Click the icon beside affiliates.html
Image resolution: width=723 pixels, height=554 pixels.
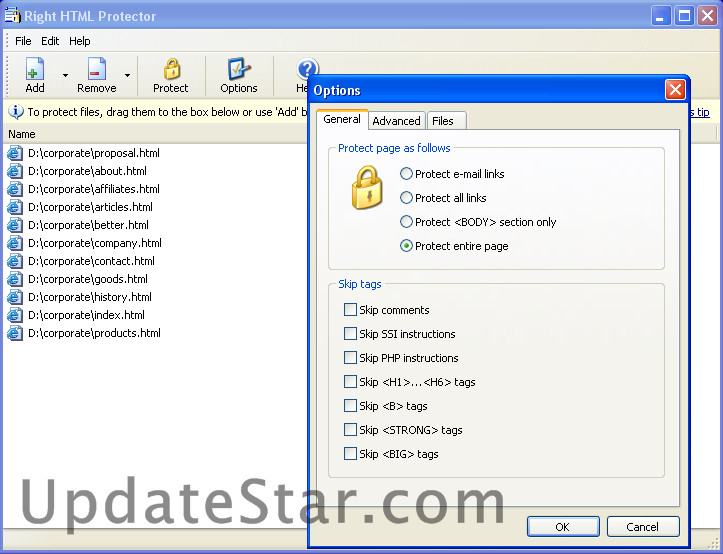(15, 189)
